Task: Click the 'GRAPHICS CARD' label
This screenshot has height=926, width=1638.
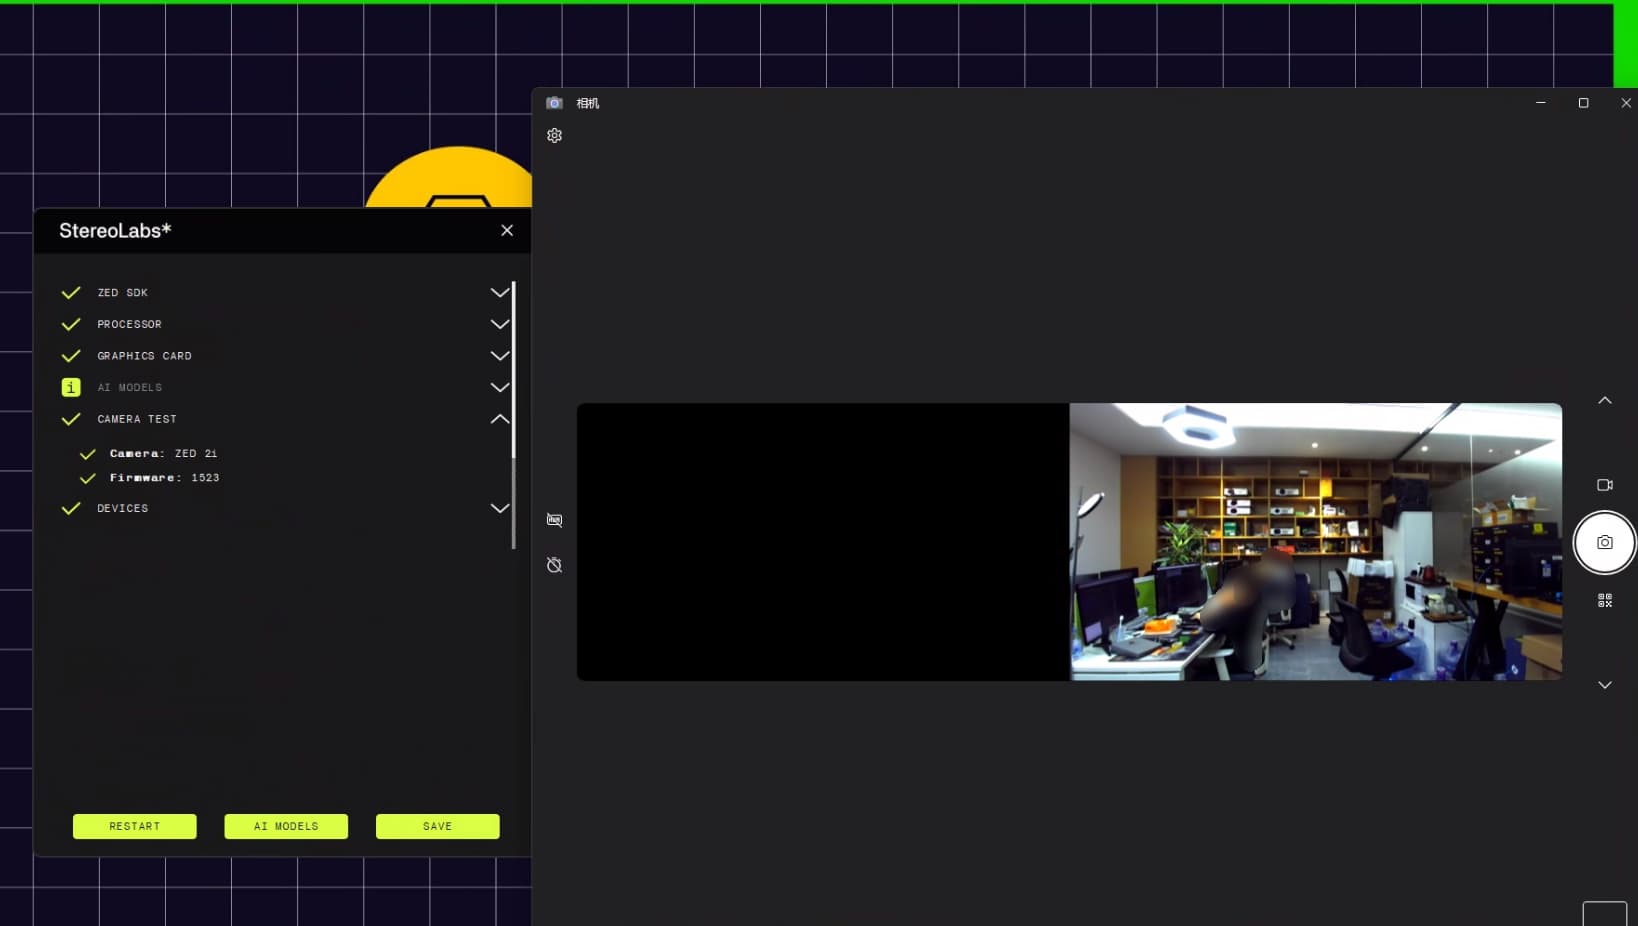Action: 144,356
